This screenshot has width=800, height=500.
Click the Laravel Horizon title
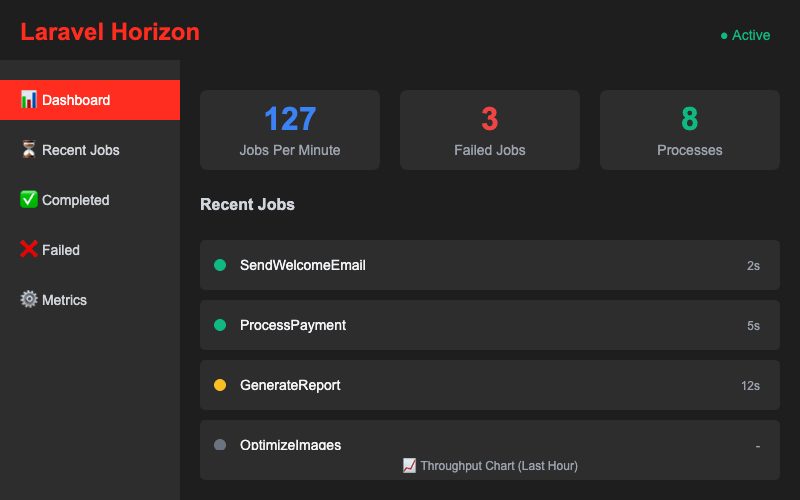click(110, 32)
